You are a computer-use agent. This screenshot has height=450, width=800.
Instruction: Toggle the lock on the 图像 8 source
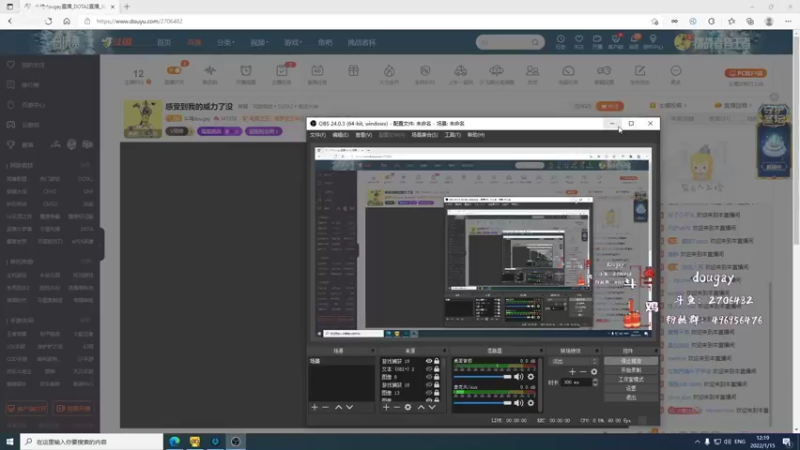click(437, 377)
